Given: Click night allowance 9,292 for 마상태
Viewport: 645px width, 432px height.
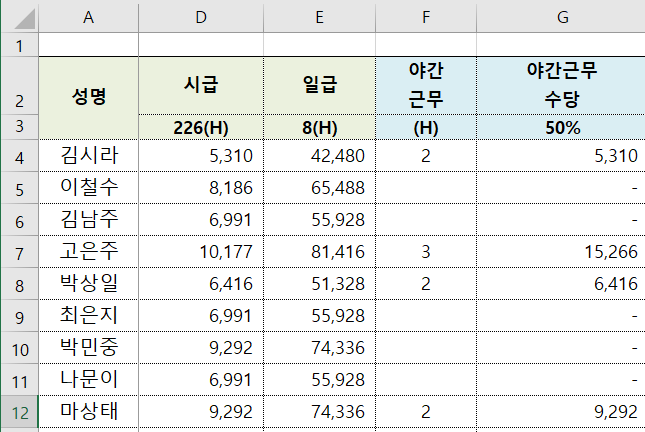Looking at the screenshot, I should click(x=561, y=411).
